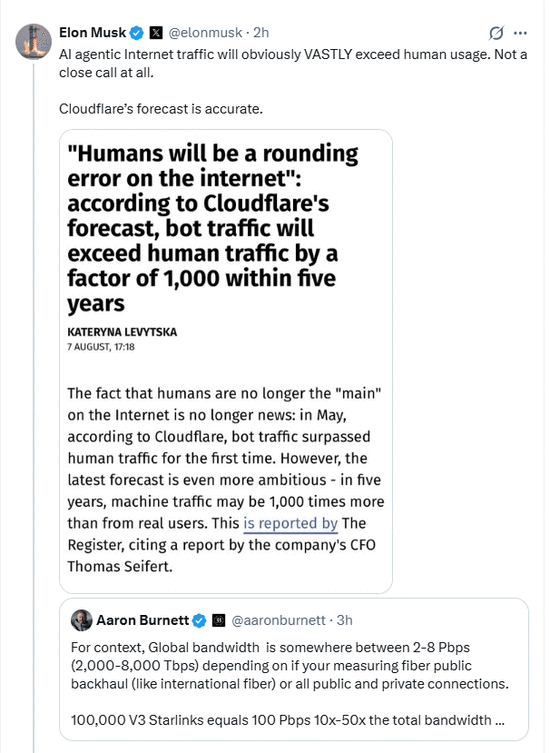The height and width of the screenshot is (753, 550).
Task: Click the @elonmusk handle
Action: click(205, 33)
